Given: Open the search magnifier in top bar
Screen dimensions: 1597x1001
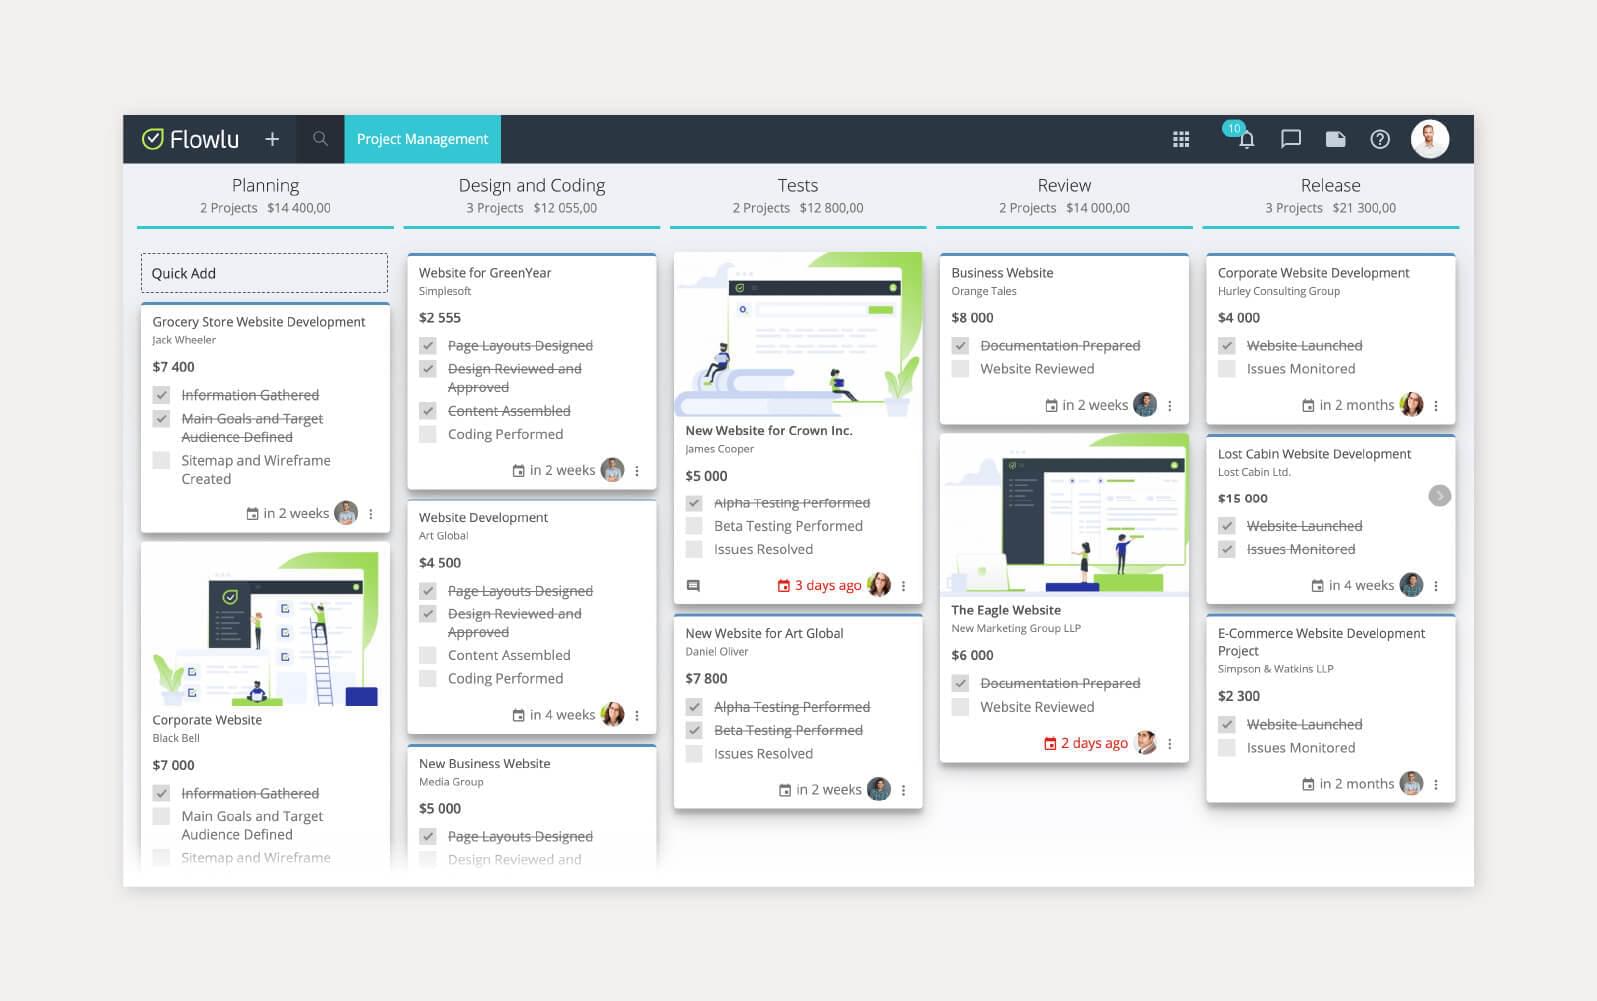Looking at the screenshot, I should (320, 139).
